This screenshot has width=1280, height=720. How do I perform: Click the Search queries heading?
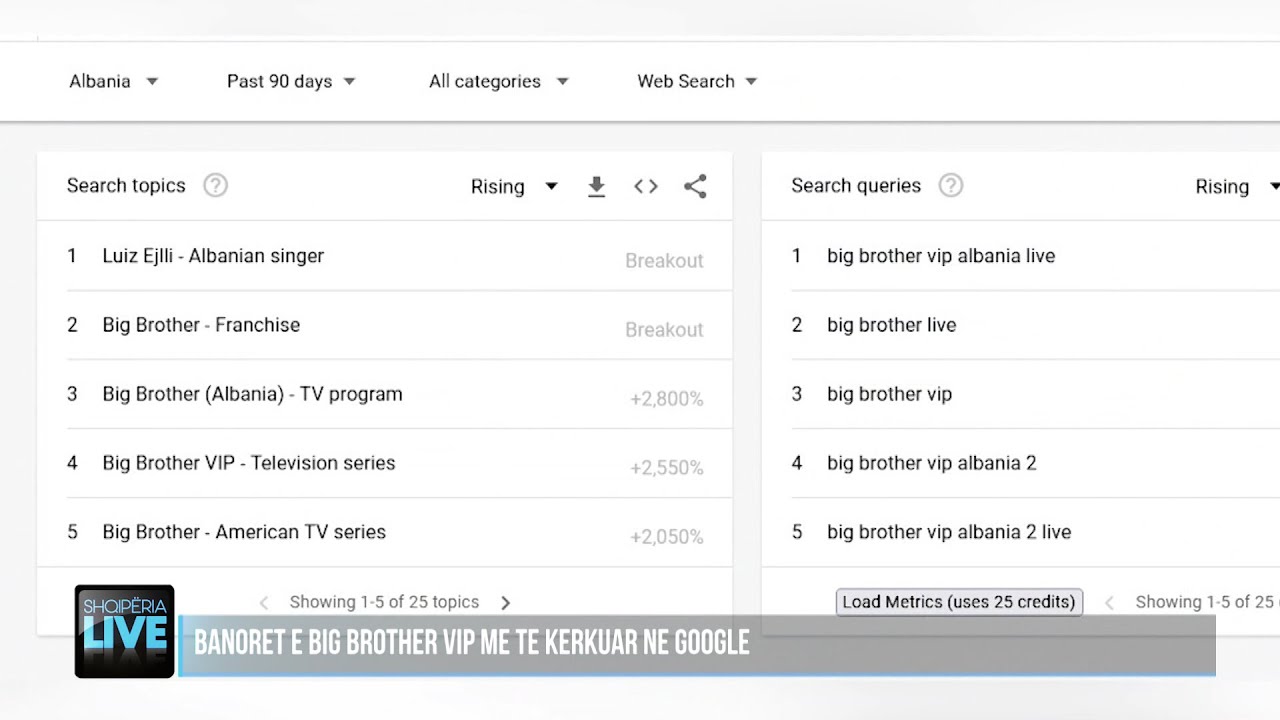[856, 185]
